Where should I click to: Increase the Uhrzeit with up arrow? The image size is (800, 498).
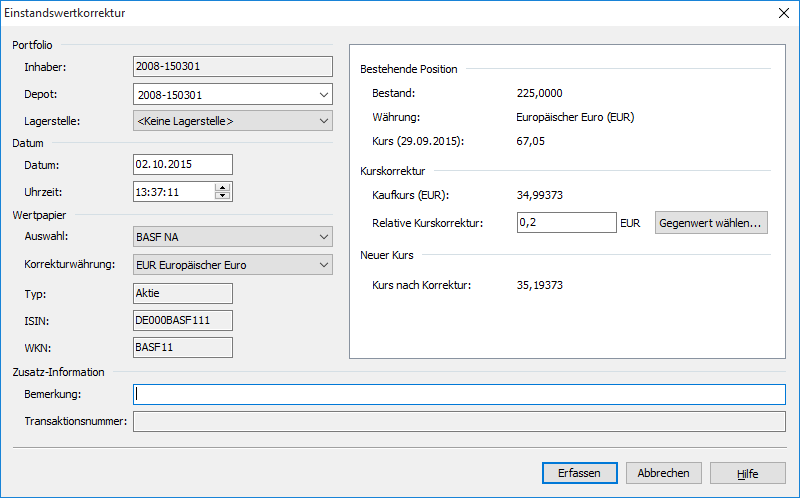(x=223, y=187)
